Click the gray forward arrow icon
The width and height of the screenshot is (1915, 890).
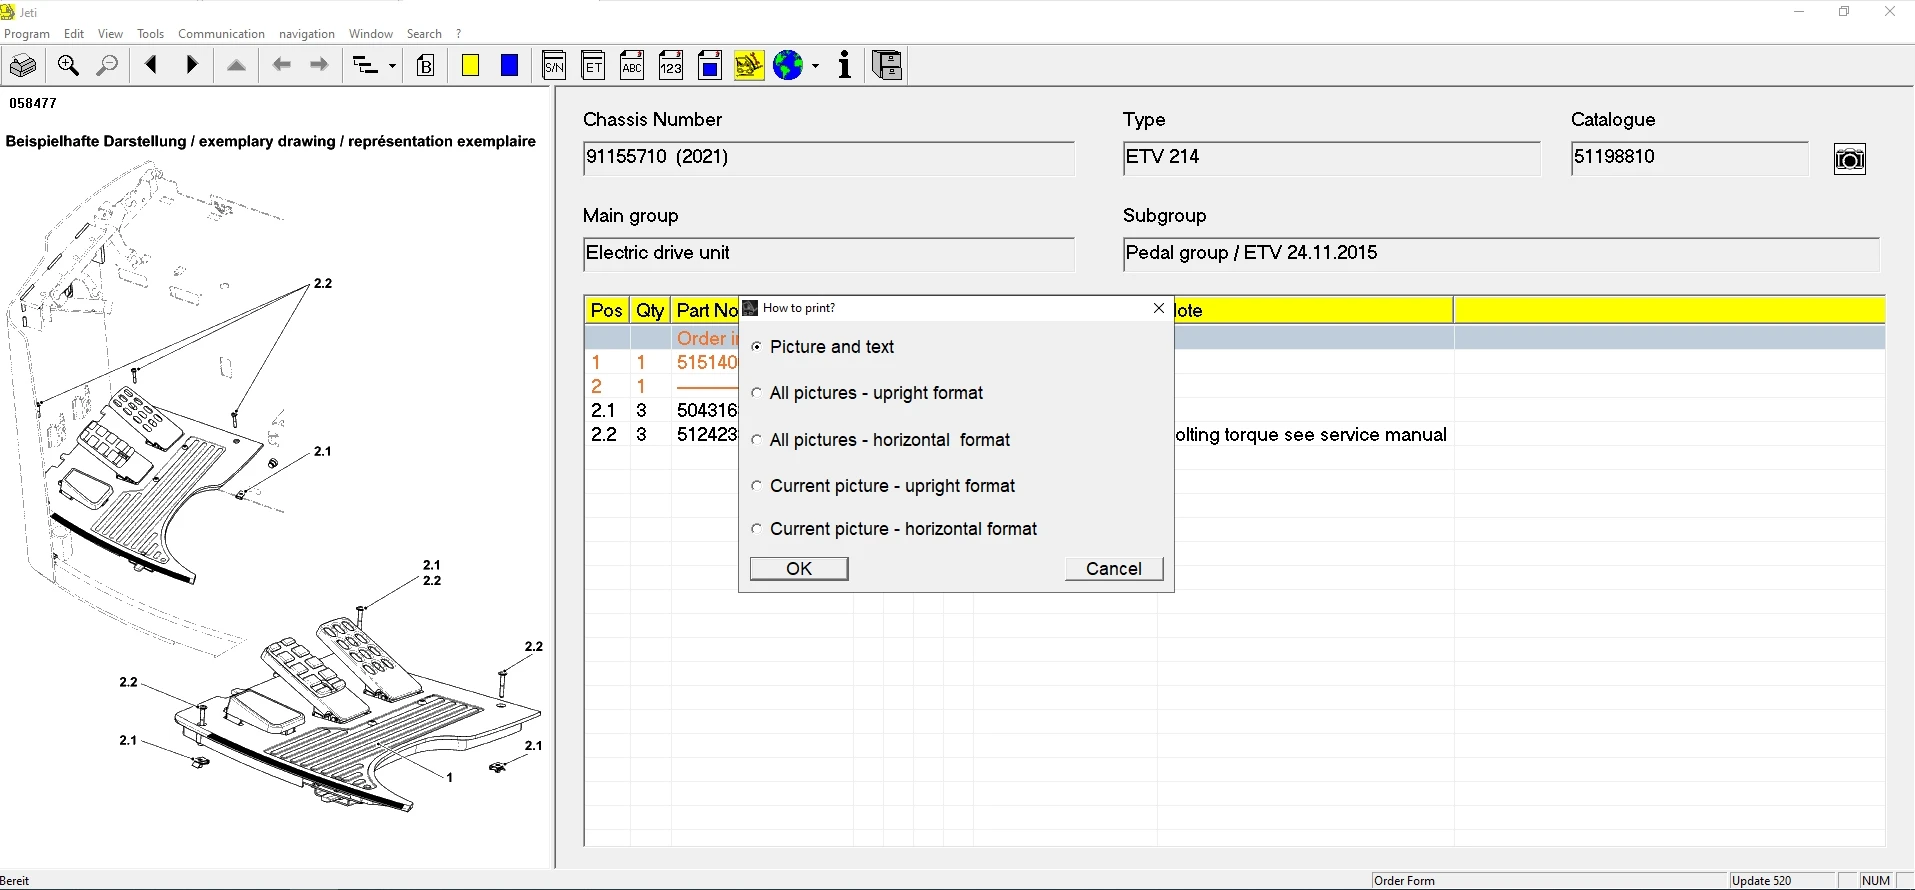coord(320,66)
